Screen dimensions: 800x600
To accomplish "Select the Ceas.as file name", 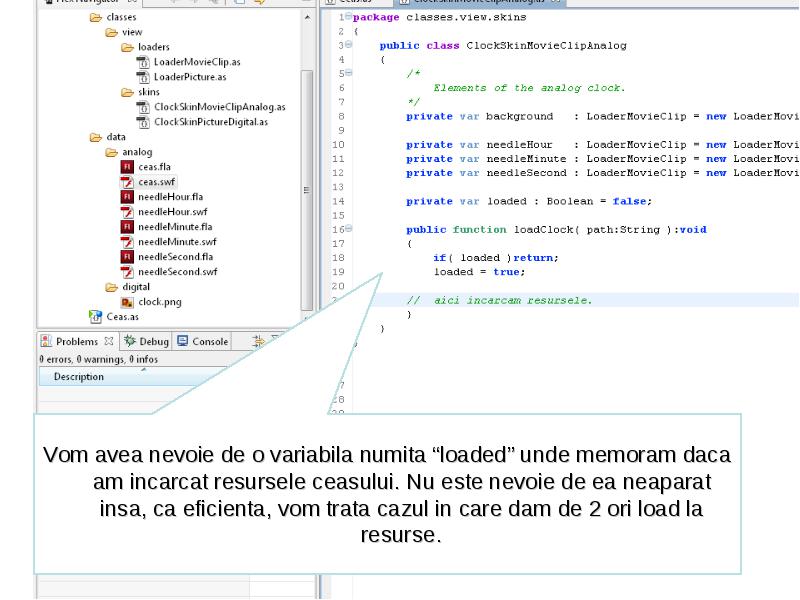I will [122, 317].
